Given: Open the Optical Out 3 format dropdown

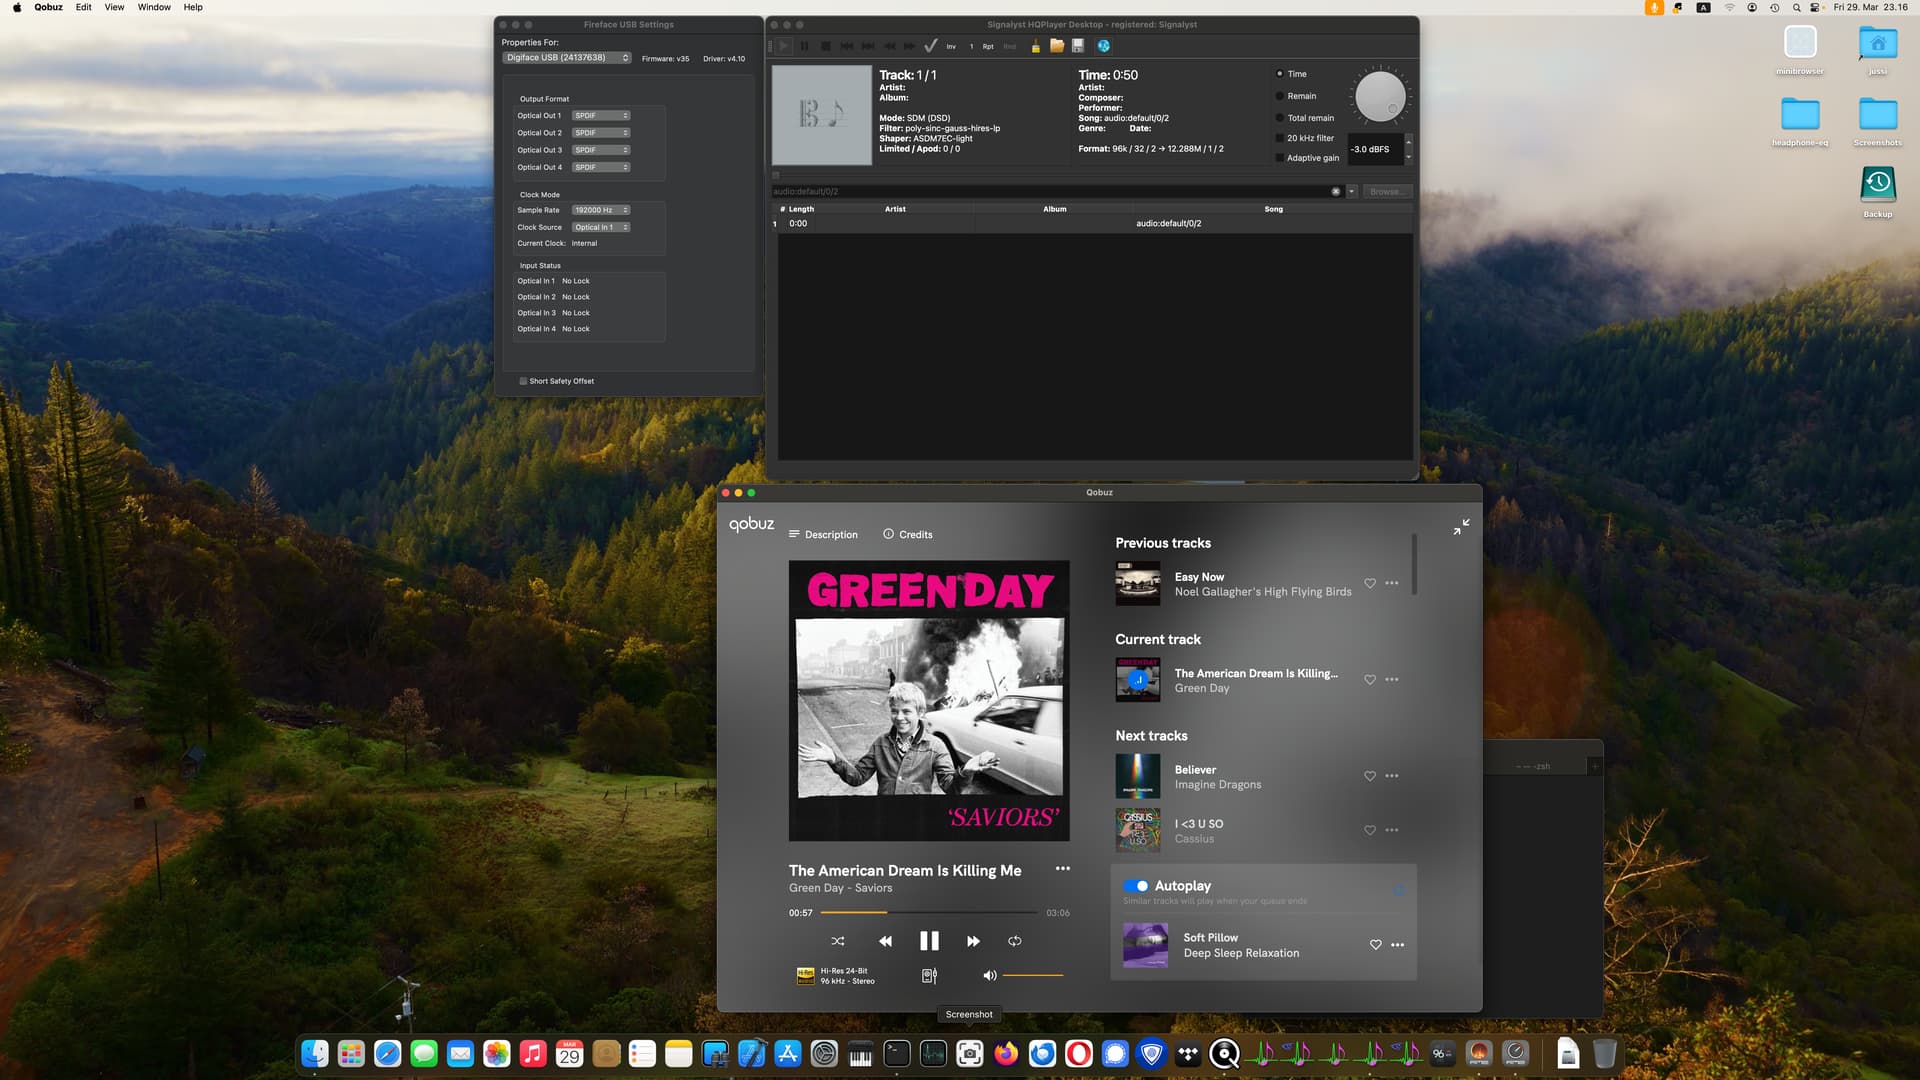Looking at the screenshot, I should pos(601,150).
